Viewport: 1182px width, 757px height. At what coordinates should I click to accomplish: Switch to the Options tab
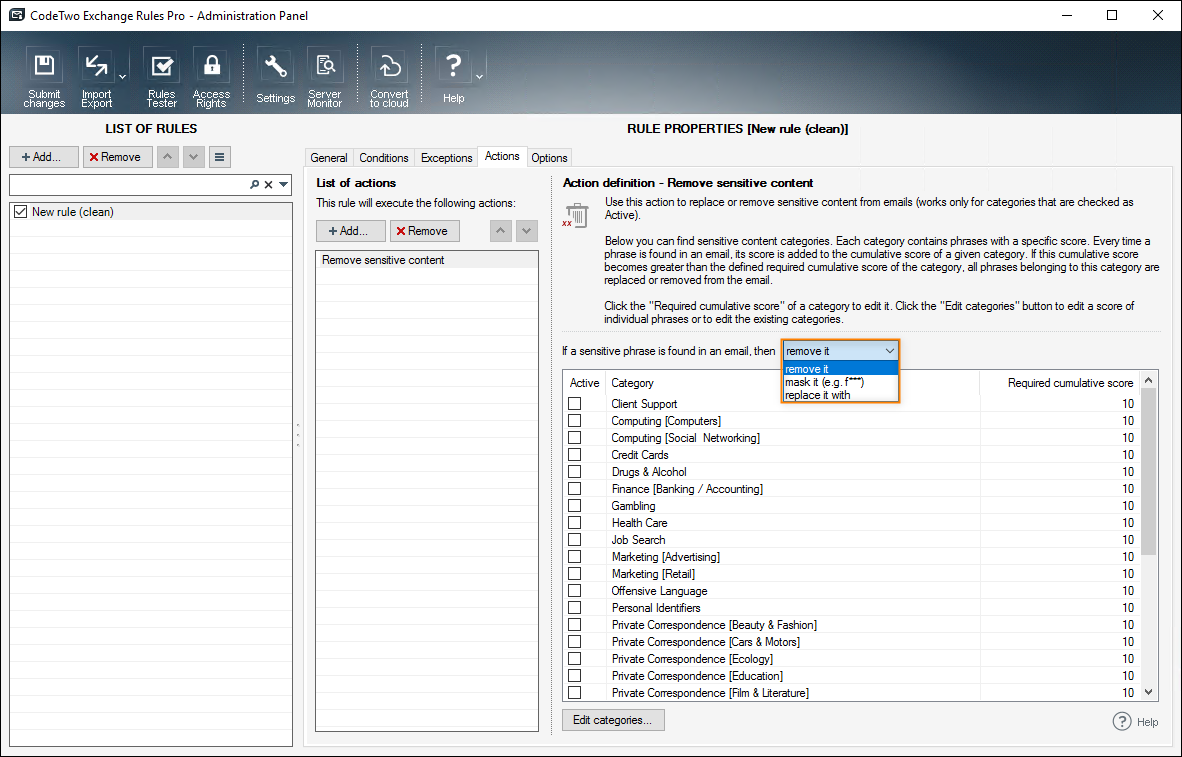tap(549, 158)
